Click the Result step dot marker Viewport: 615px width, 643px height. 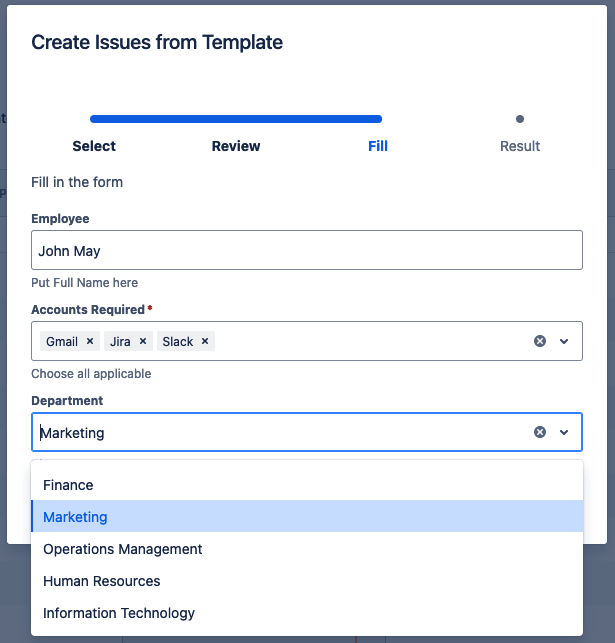(x=520, y=119)
